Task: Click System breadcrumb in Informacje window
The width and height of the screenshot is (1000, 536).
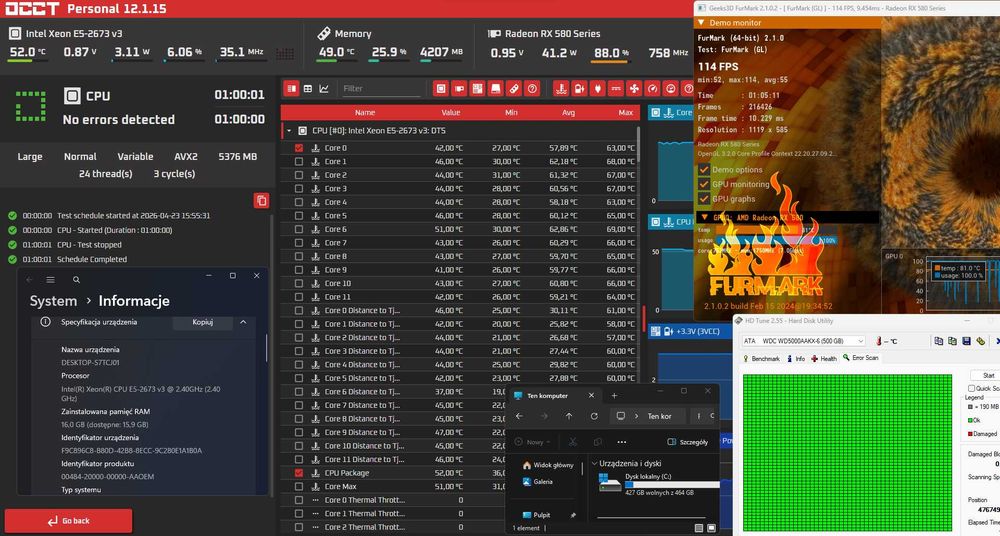Action: (x=53, y=301)
